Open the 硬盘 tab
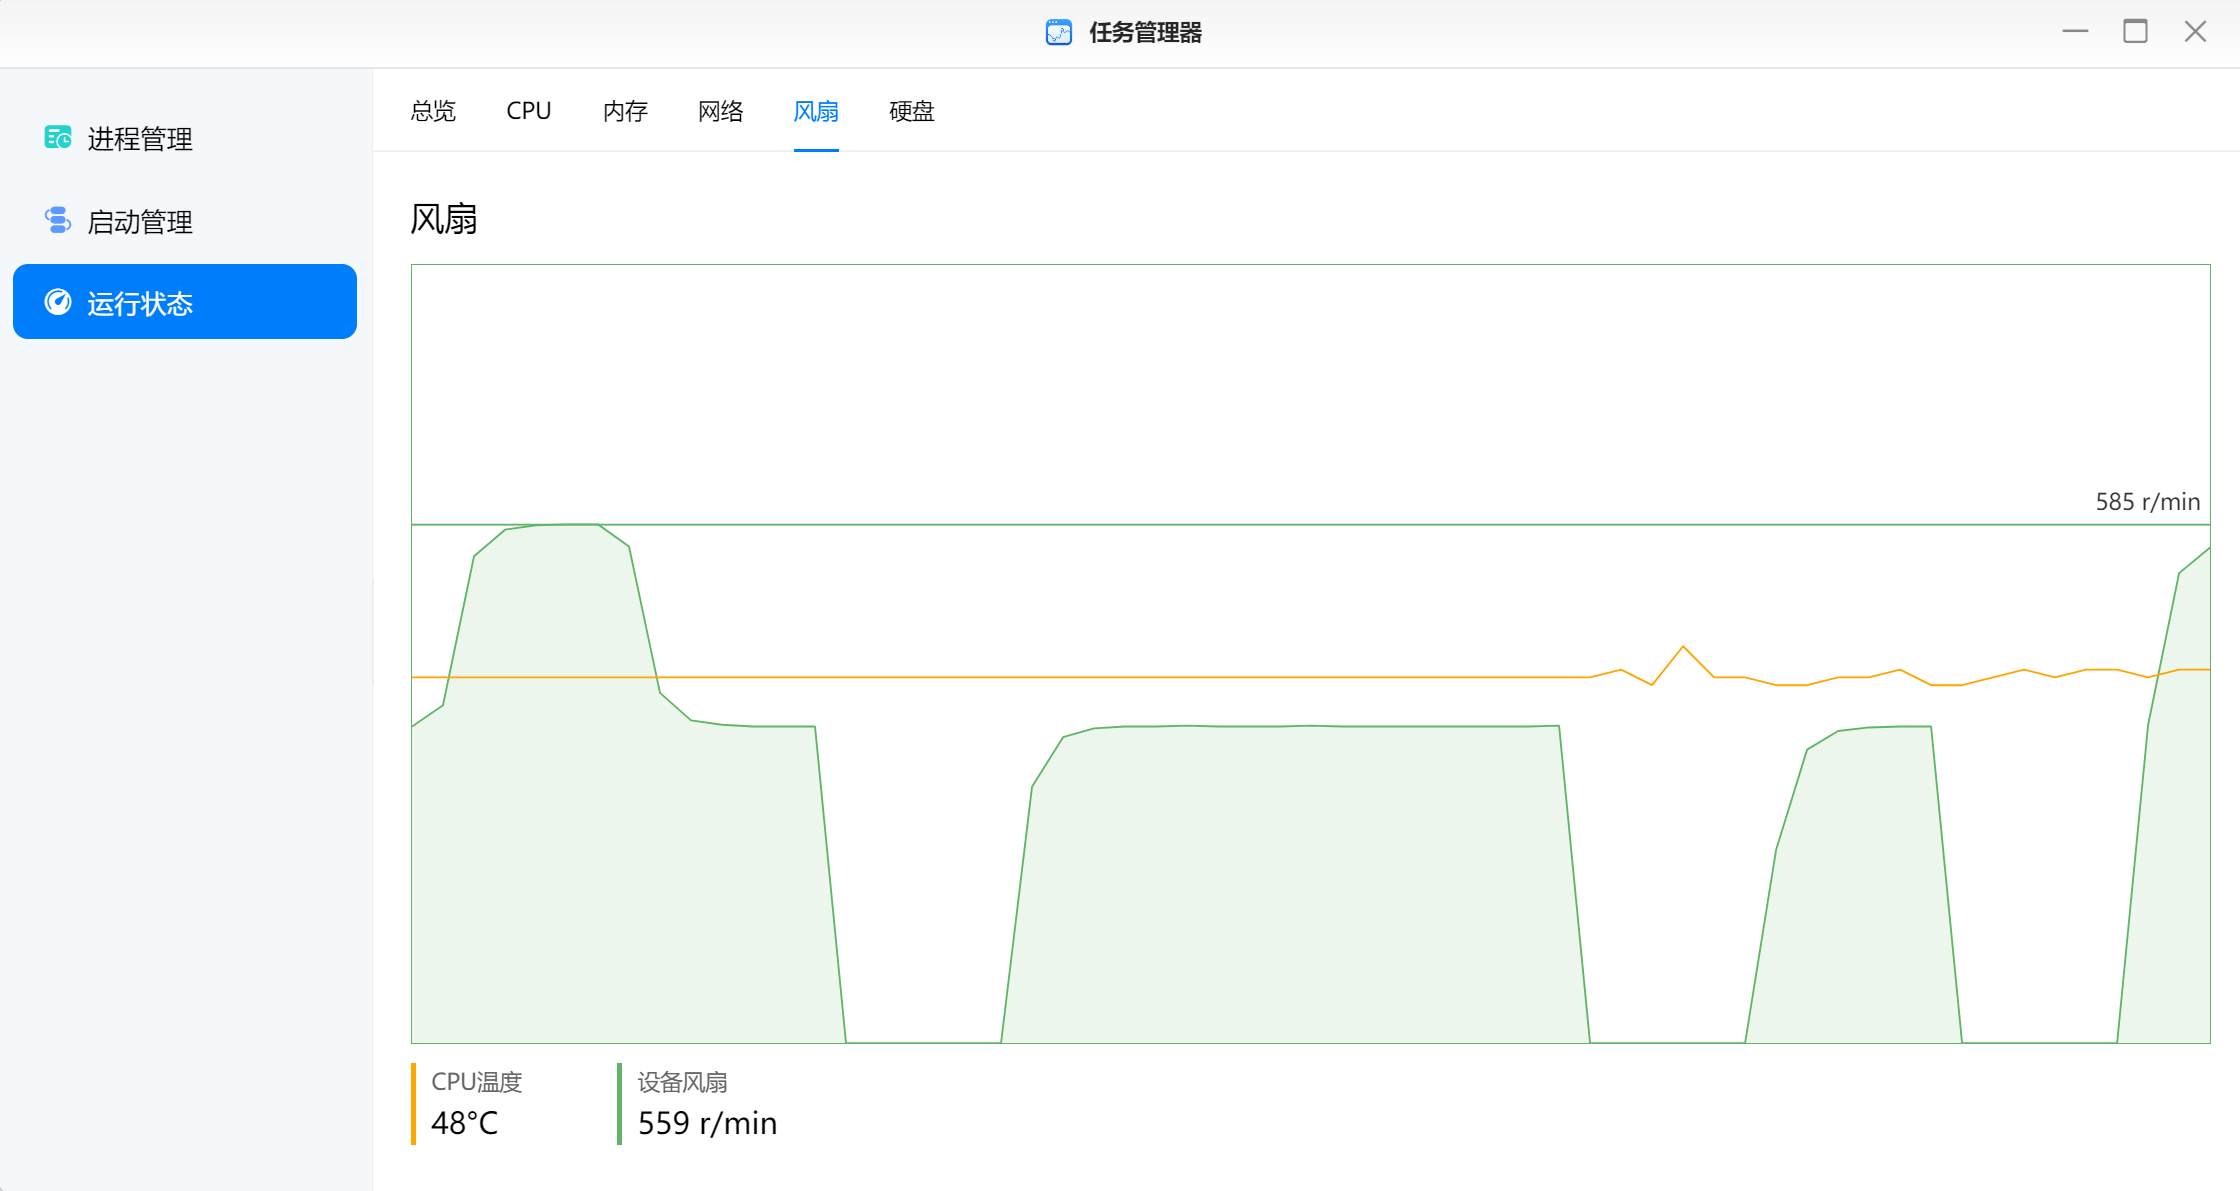Image resolution: width=2240 pixels, height=1191 pixels. pos(911,111)
